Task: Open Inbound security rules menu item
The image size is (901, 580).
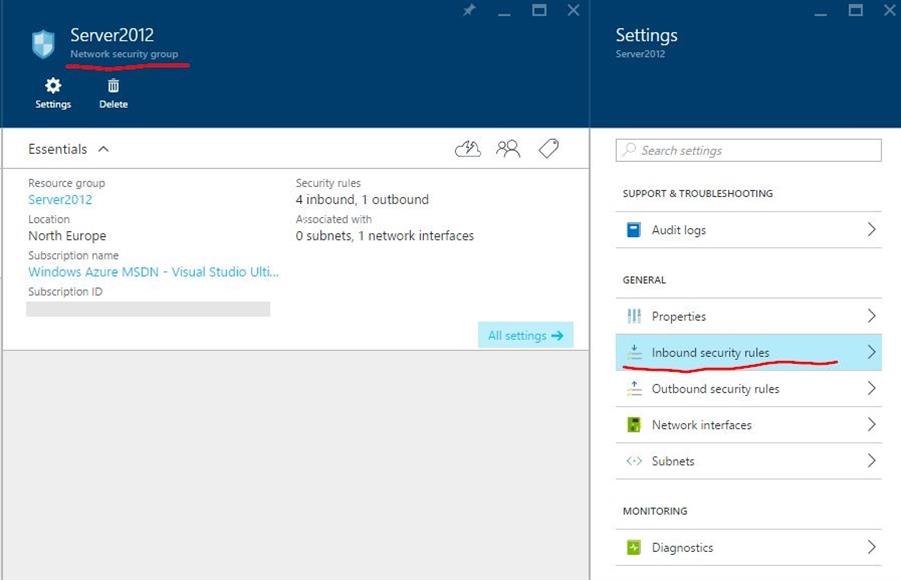Action: click(710, 352)
